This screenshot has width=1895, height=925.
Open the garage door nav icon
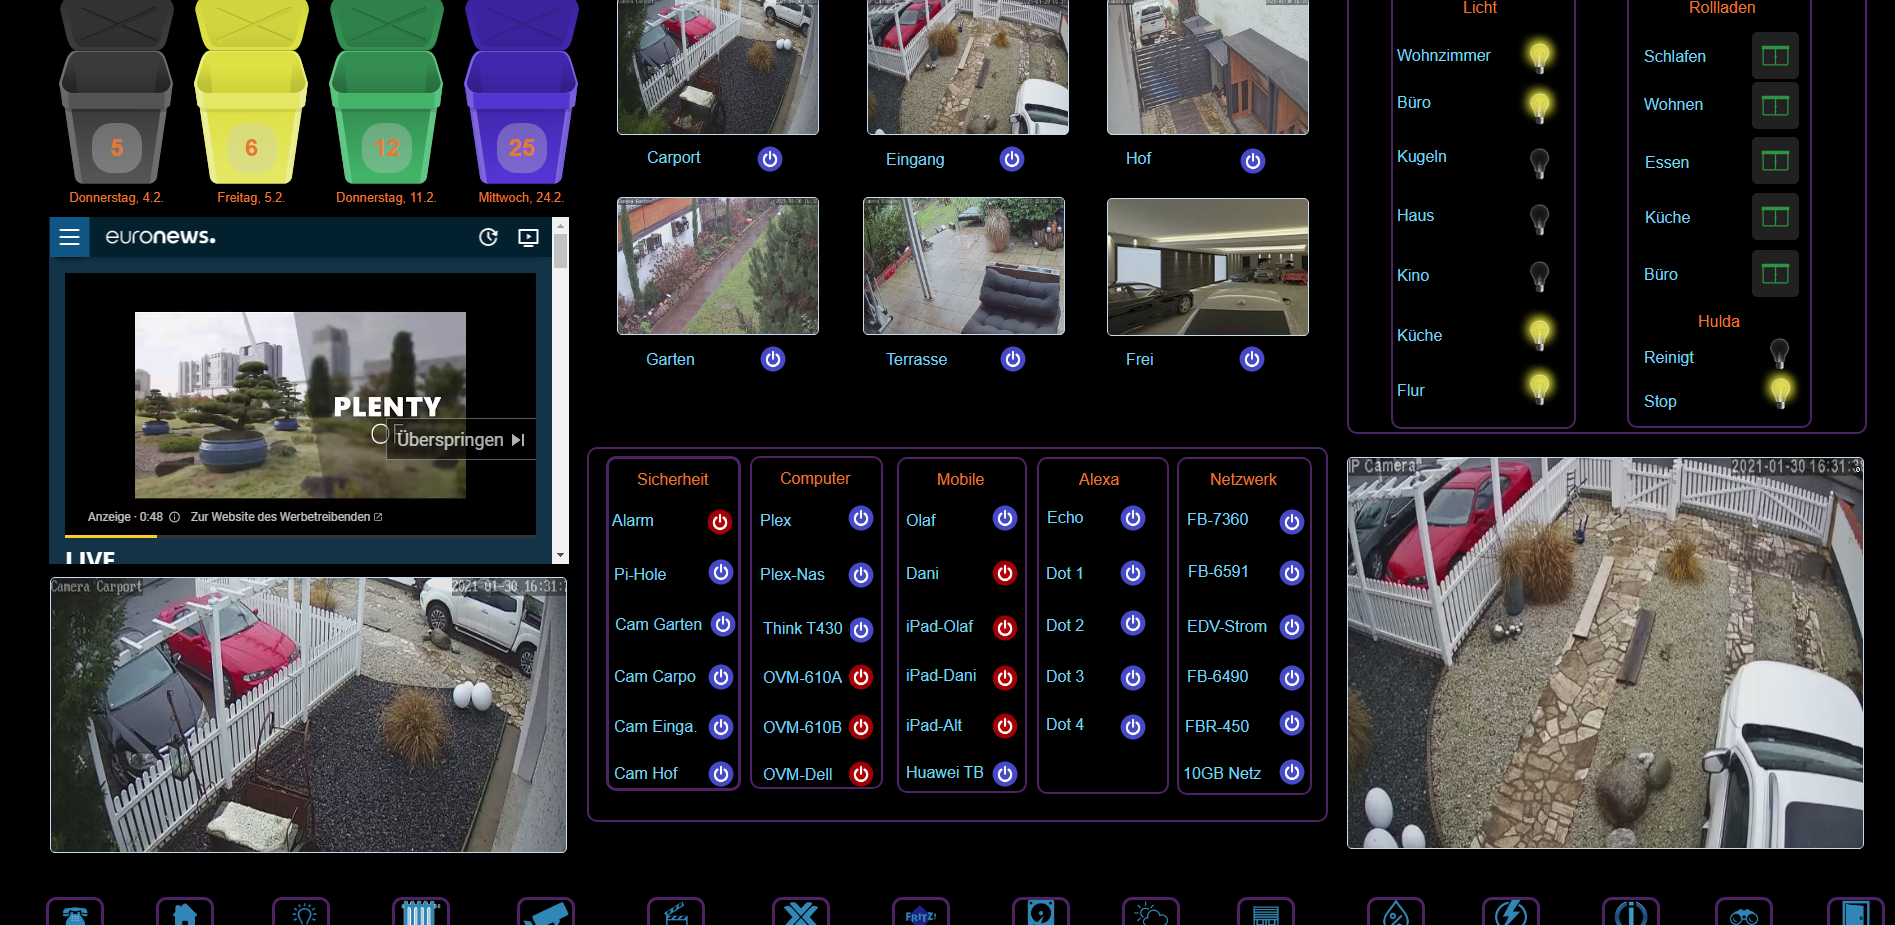(x=1266, y=912)
